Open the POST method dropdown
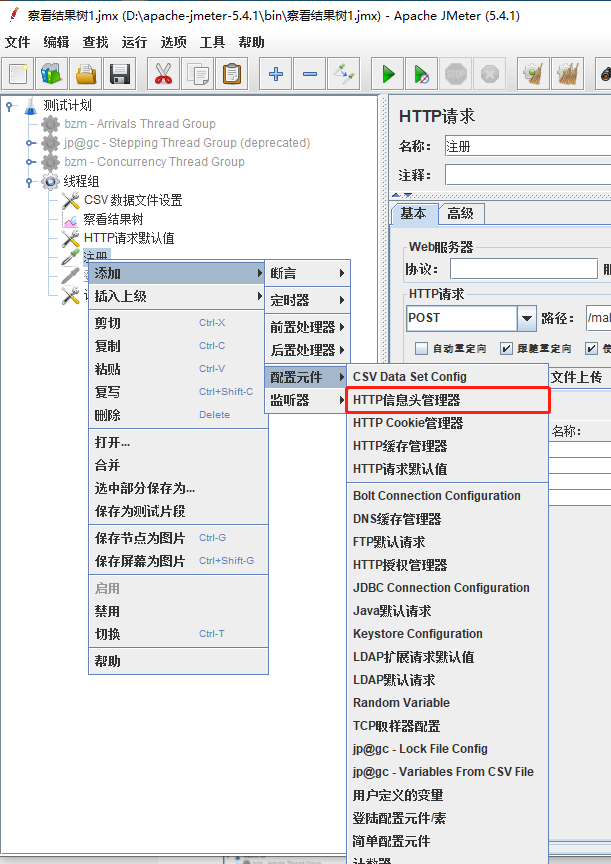Image resolution: width=611 pixels, height=864 pixels. click(527, 318)
